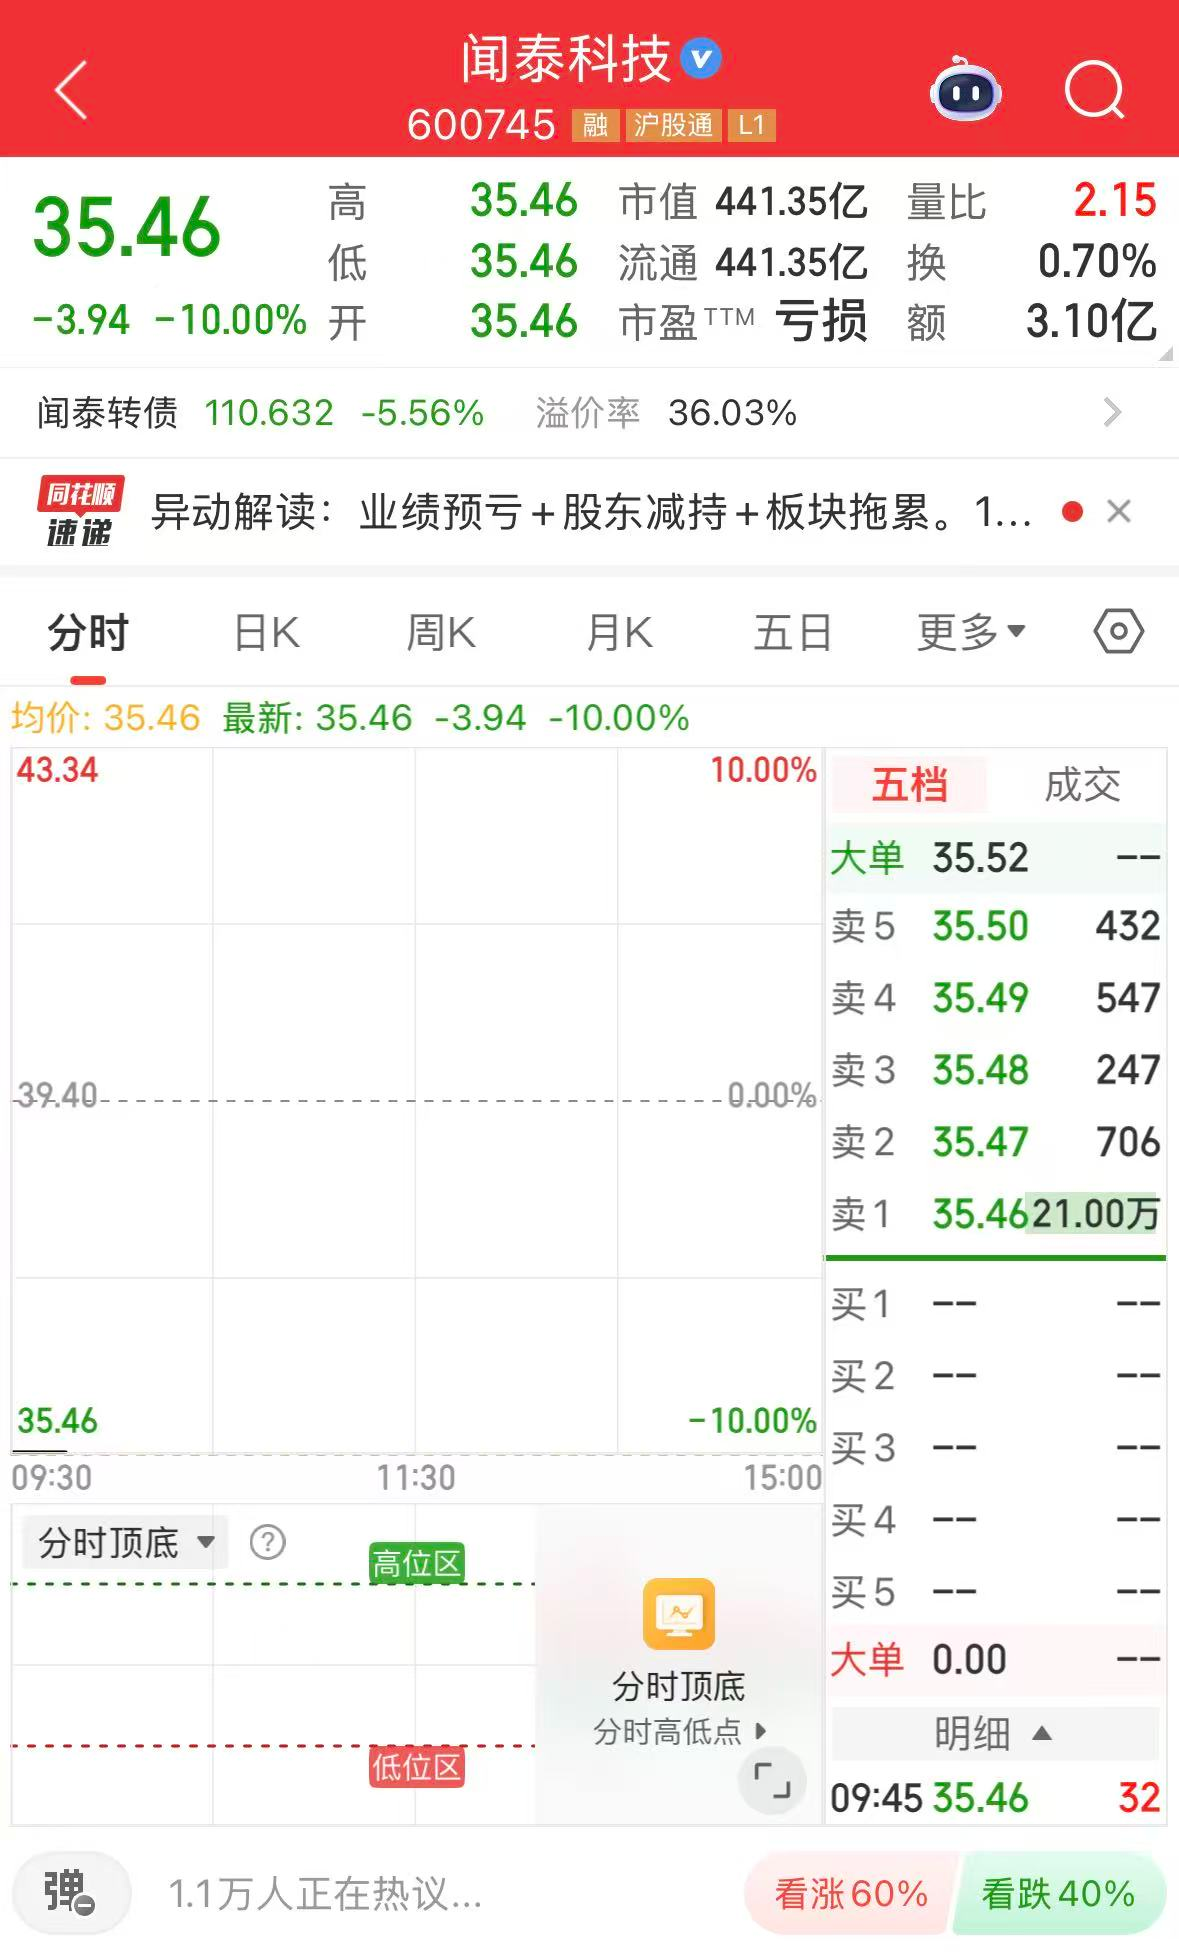1179x1953 pixels.
Task: Select the 买1 bid row
Action: (x=996, y=1304)
